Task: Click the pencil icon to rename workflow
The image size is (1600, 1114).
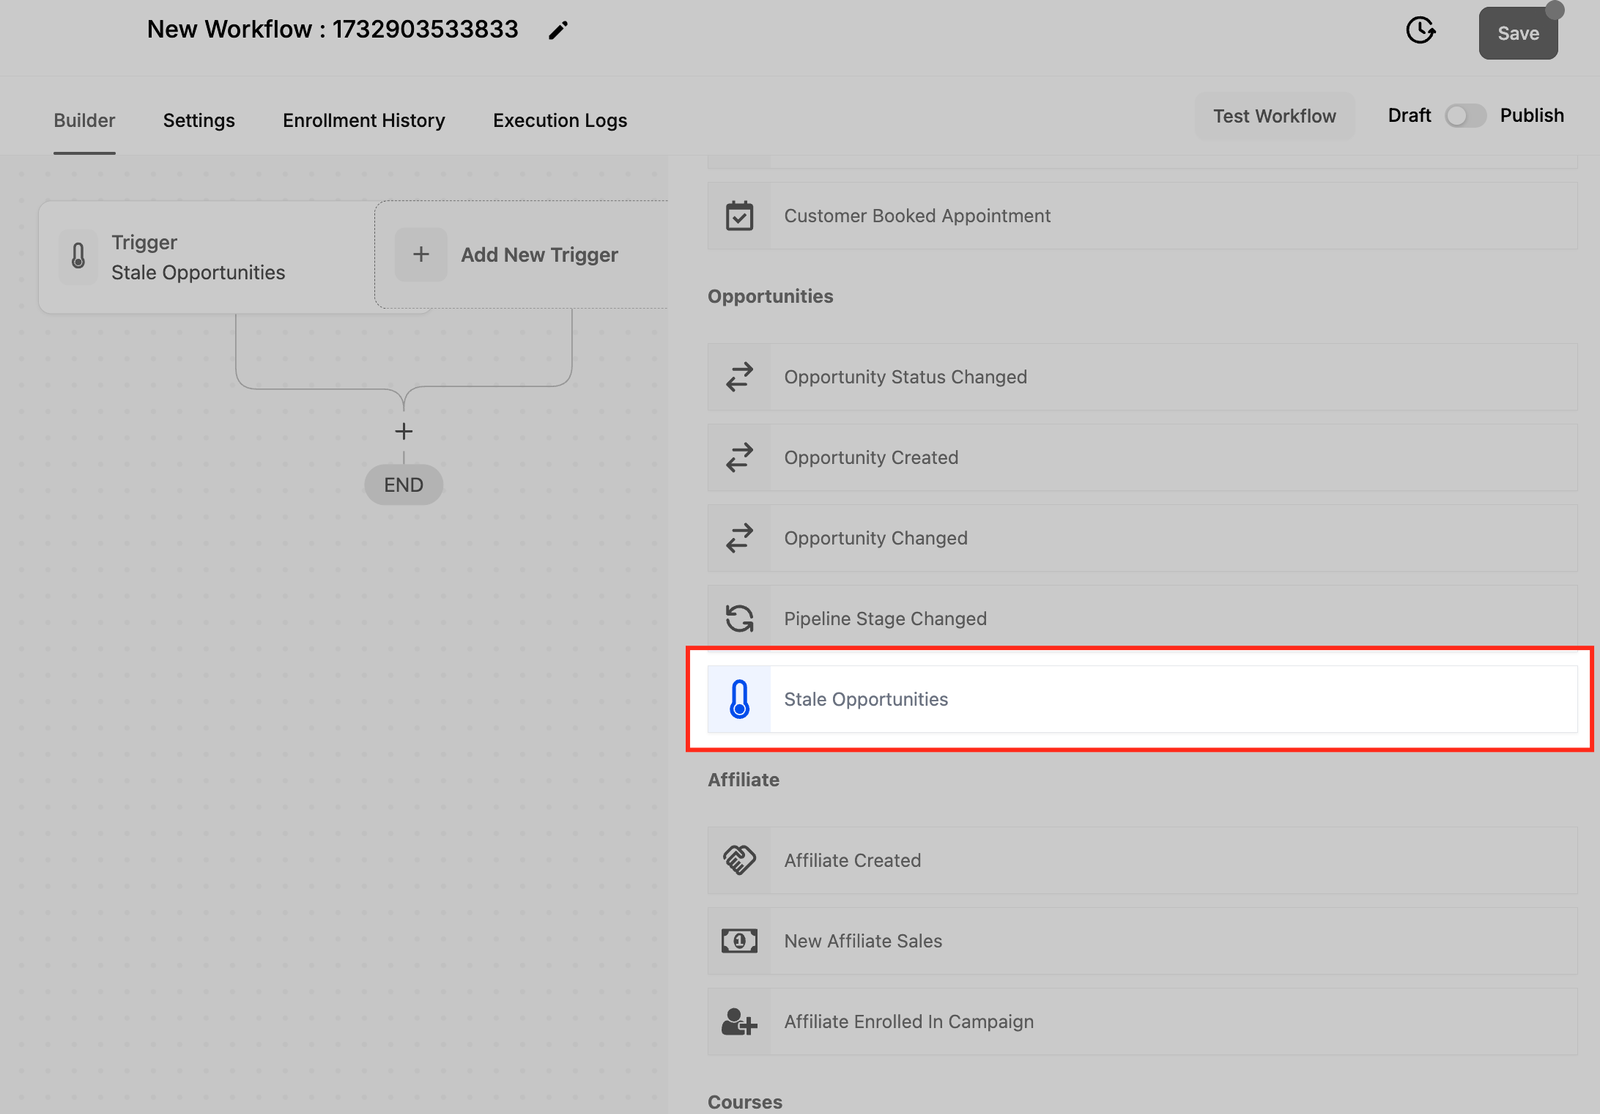Action: point(558,31)
